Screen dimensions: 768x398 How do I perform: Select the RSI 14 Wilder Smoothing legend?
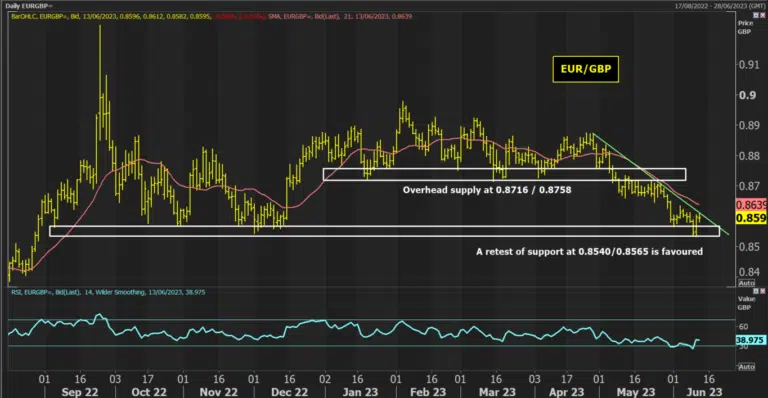click(108, 292)
